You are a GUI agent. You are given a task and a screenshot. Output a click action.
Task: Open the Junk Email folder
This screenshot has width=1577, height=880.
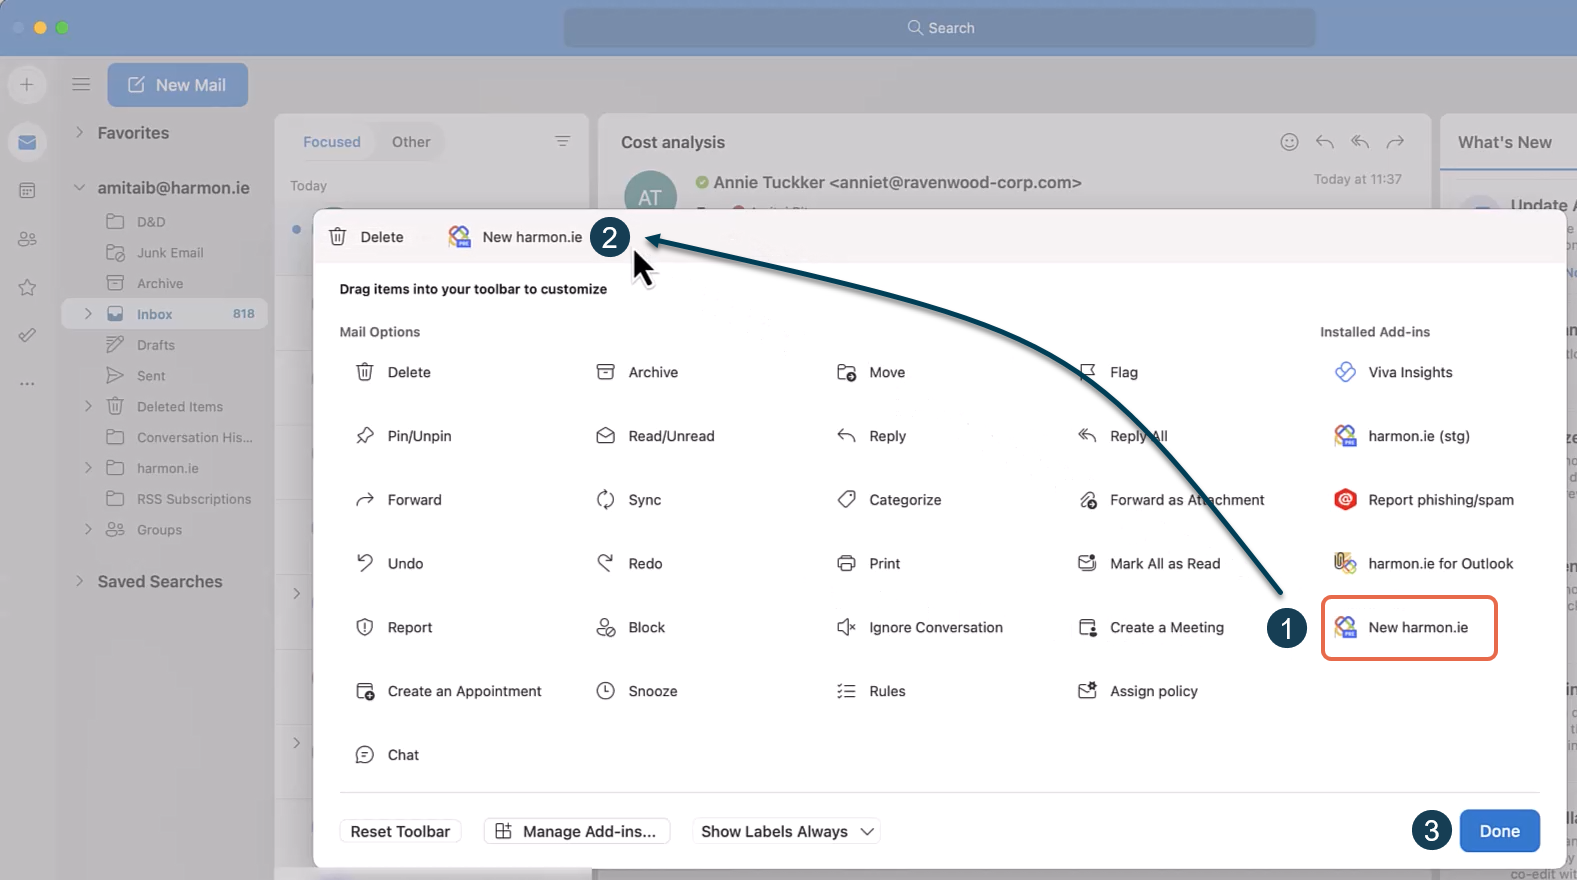[x=155, y=253]
